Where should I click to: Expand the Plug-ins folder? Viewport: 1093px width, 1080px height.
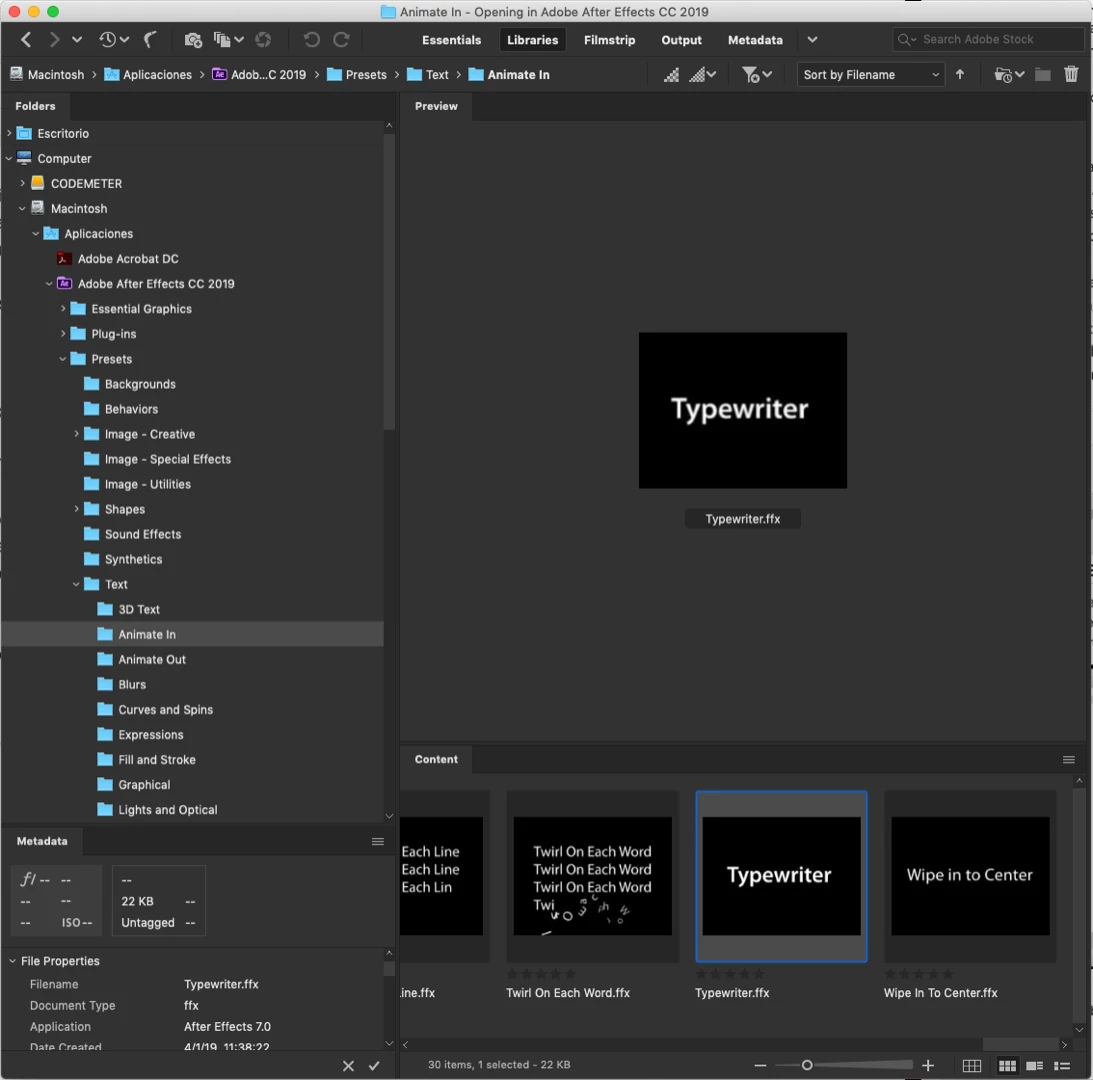[x=63, y=334]
